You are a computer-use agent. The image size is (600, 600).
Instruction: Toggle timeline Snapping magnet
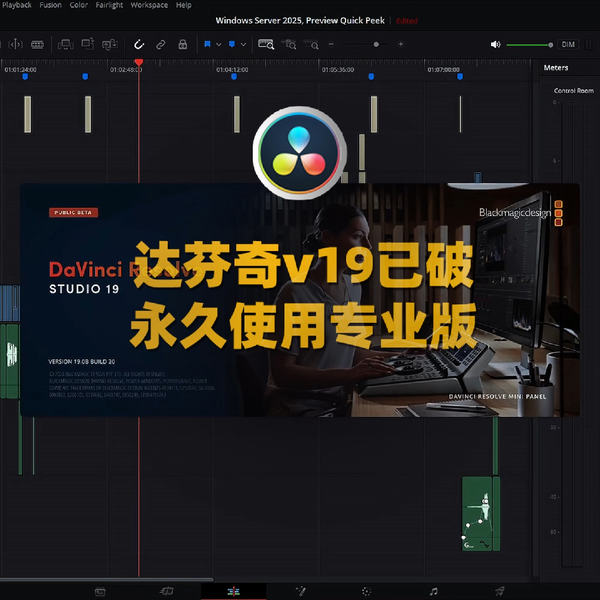(x=139, y=44)
